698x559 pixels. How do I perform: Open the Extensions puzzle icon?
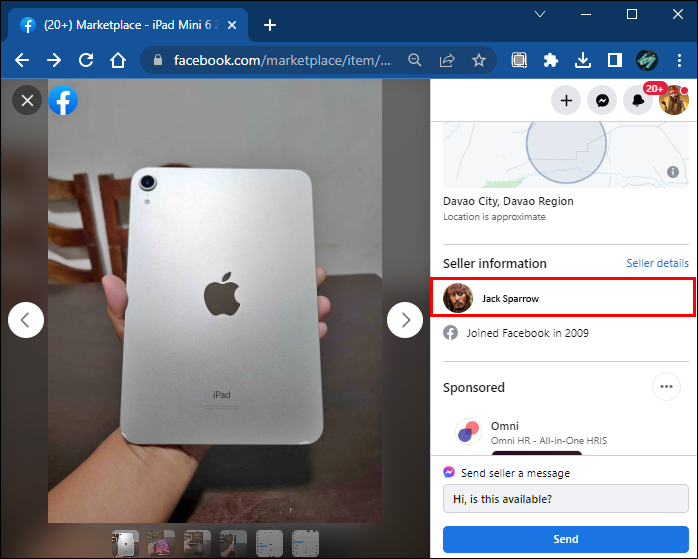[x=551, y=60]
